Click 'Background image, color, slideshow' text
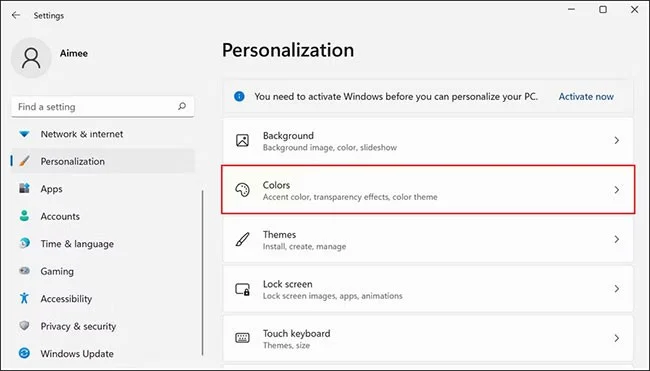The height and width of the screenshot is (371, 650). pos(330,148)
